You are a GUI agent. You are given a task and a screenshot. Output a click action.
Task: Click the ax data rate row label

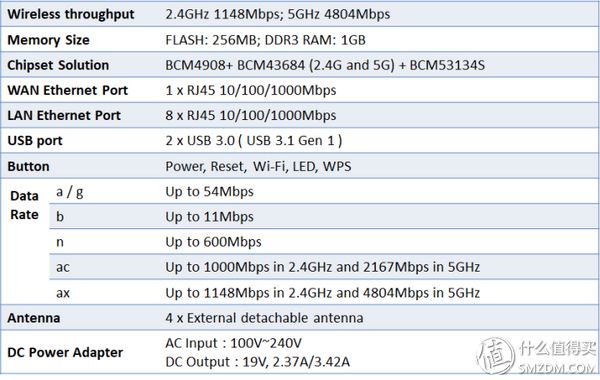click(x=63, y=293)
